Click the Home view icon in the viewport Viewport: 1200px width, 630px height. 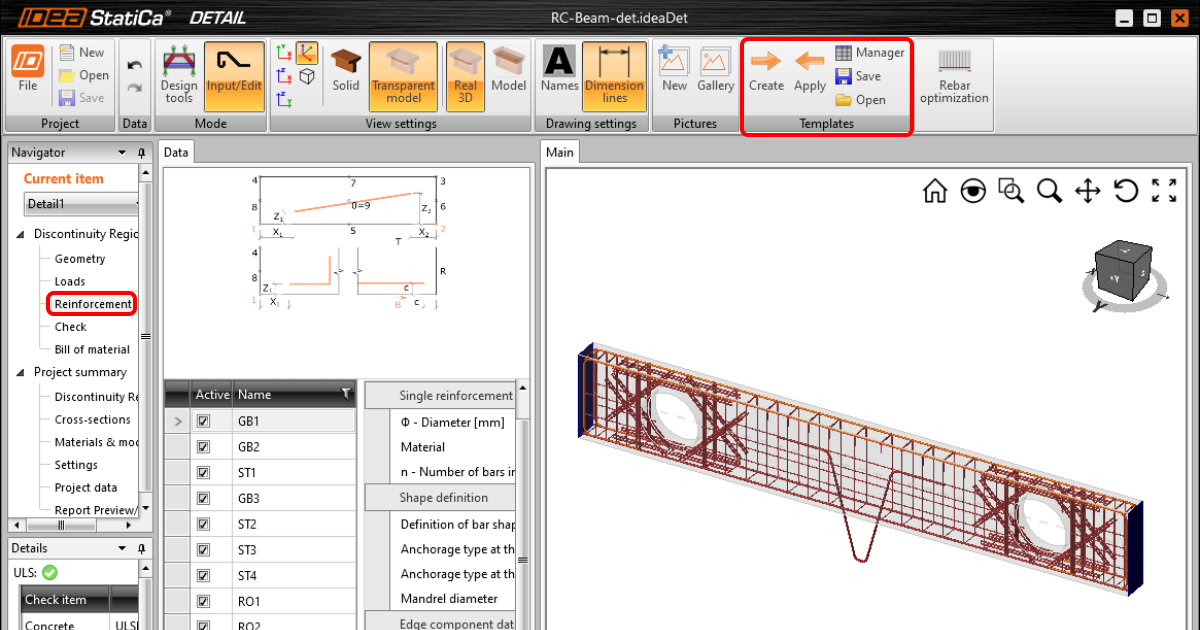[x=934, y=190]
